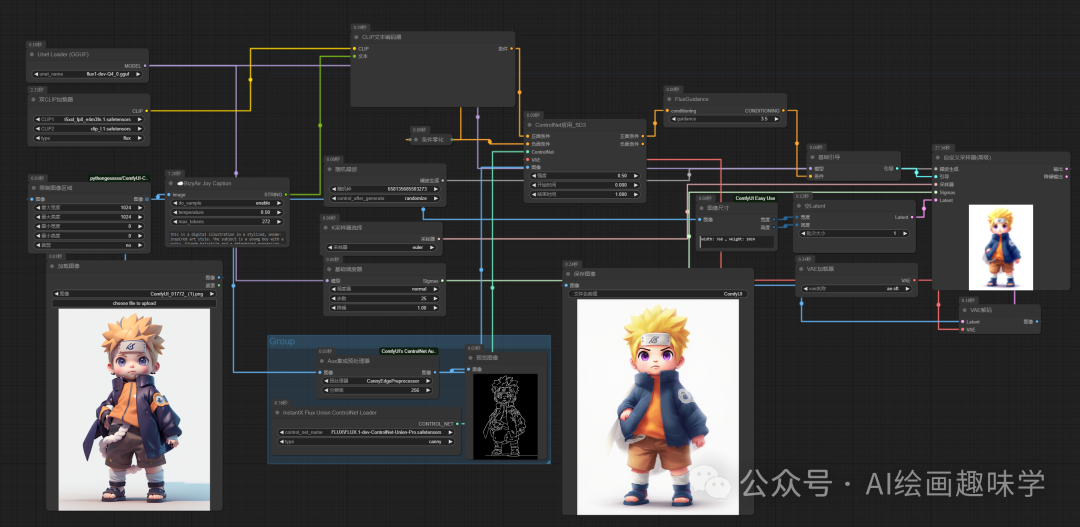Adjust the guidance 3.5 value widget

click(x=725, y=118)
